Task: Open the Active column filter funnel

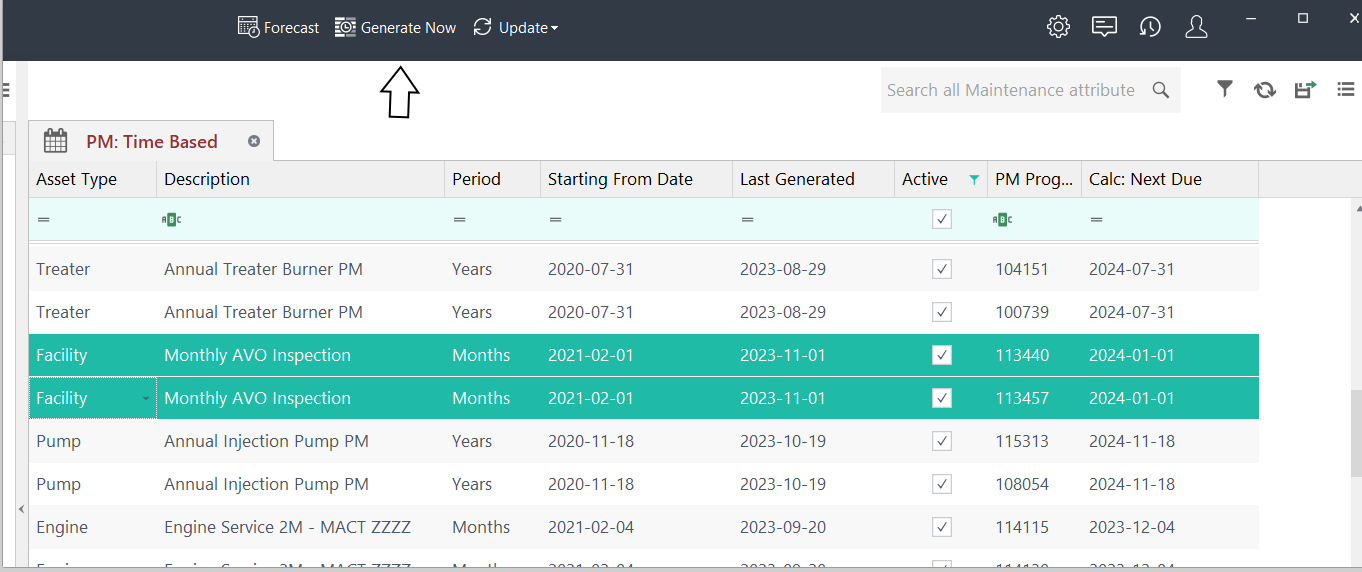Action: (974, 180)
